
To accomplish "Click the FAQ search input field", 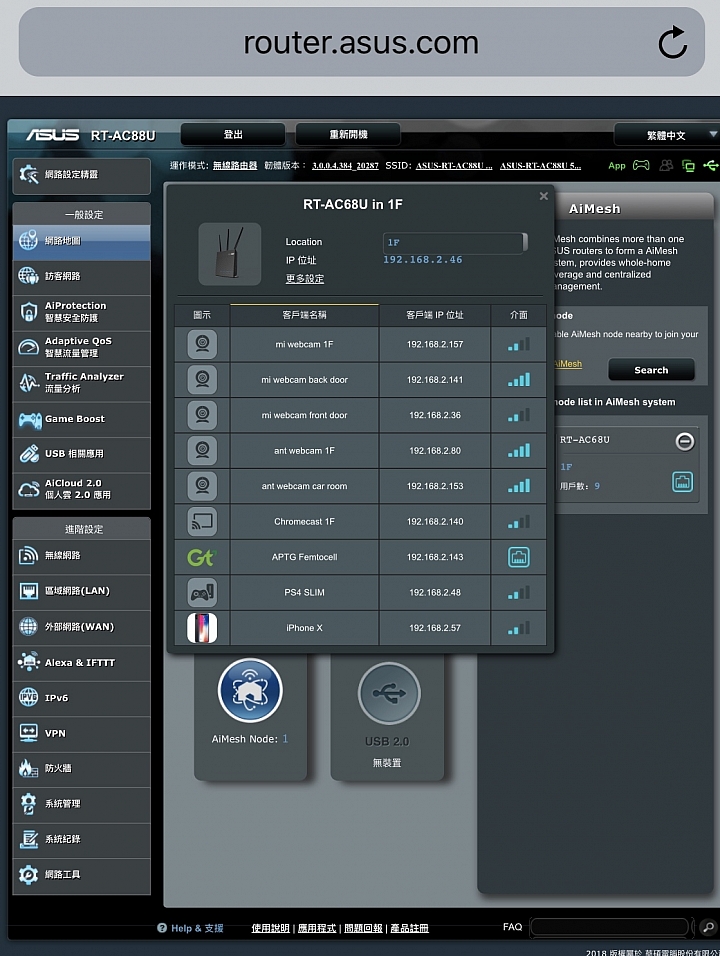I will [x=610, y=927].
